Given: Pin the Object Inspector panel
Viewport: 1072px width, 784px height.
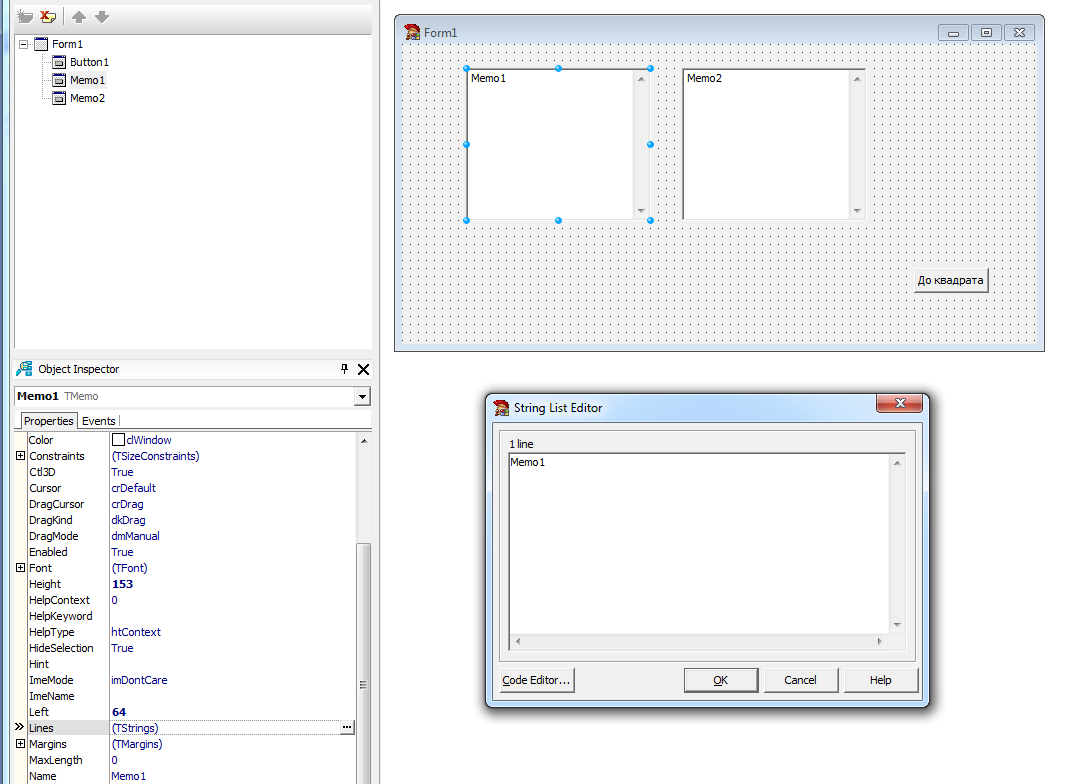Looking at the screenshot, I should tap(344, 369).
